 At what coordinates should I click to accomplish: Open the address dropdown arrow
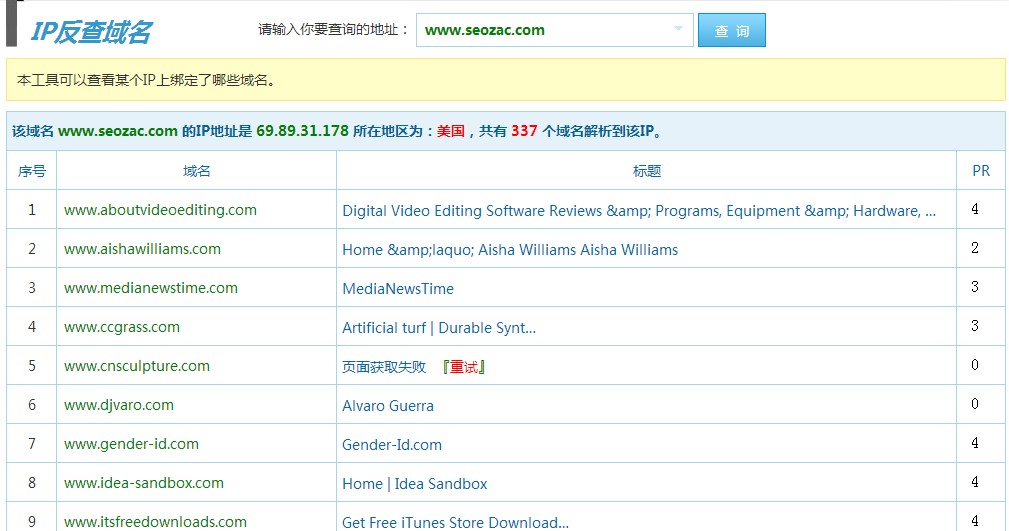pos(680,29)
